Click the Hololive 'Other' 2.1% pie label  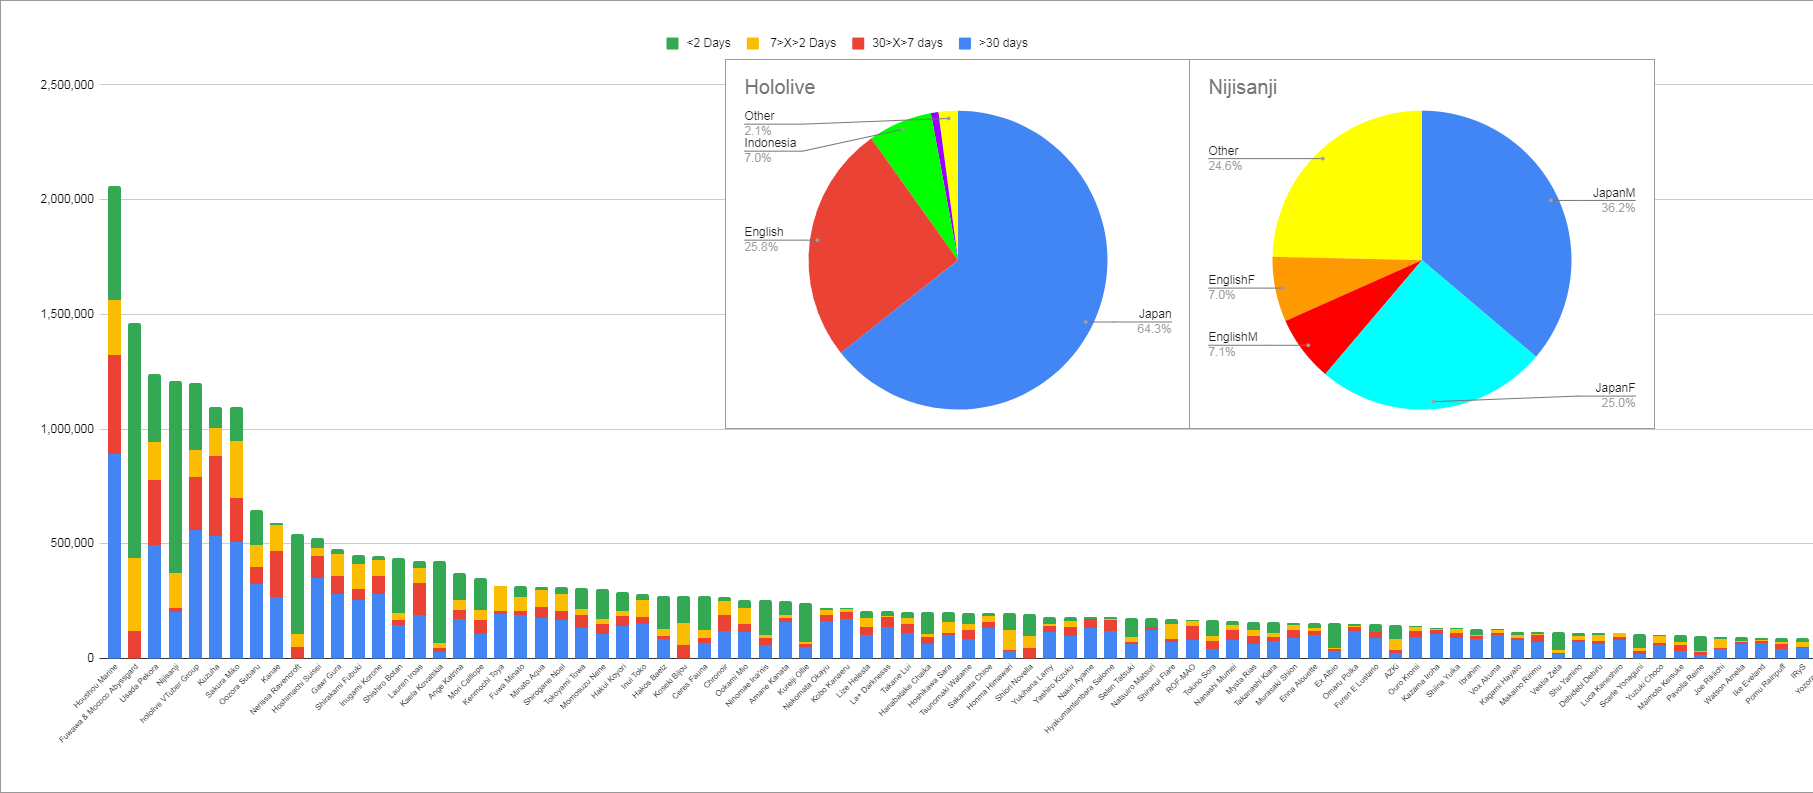[759, 123]
